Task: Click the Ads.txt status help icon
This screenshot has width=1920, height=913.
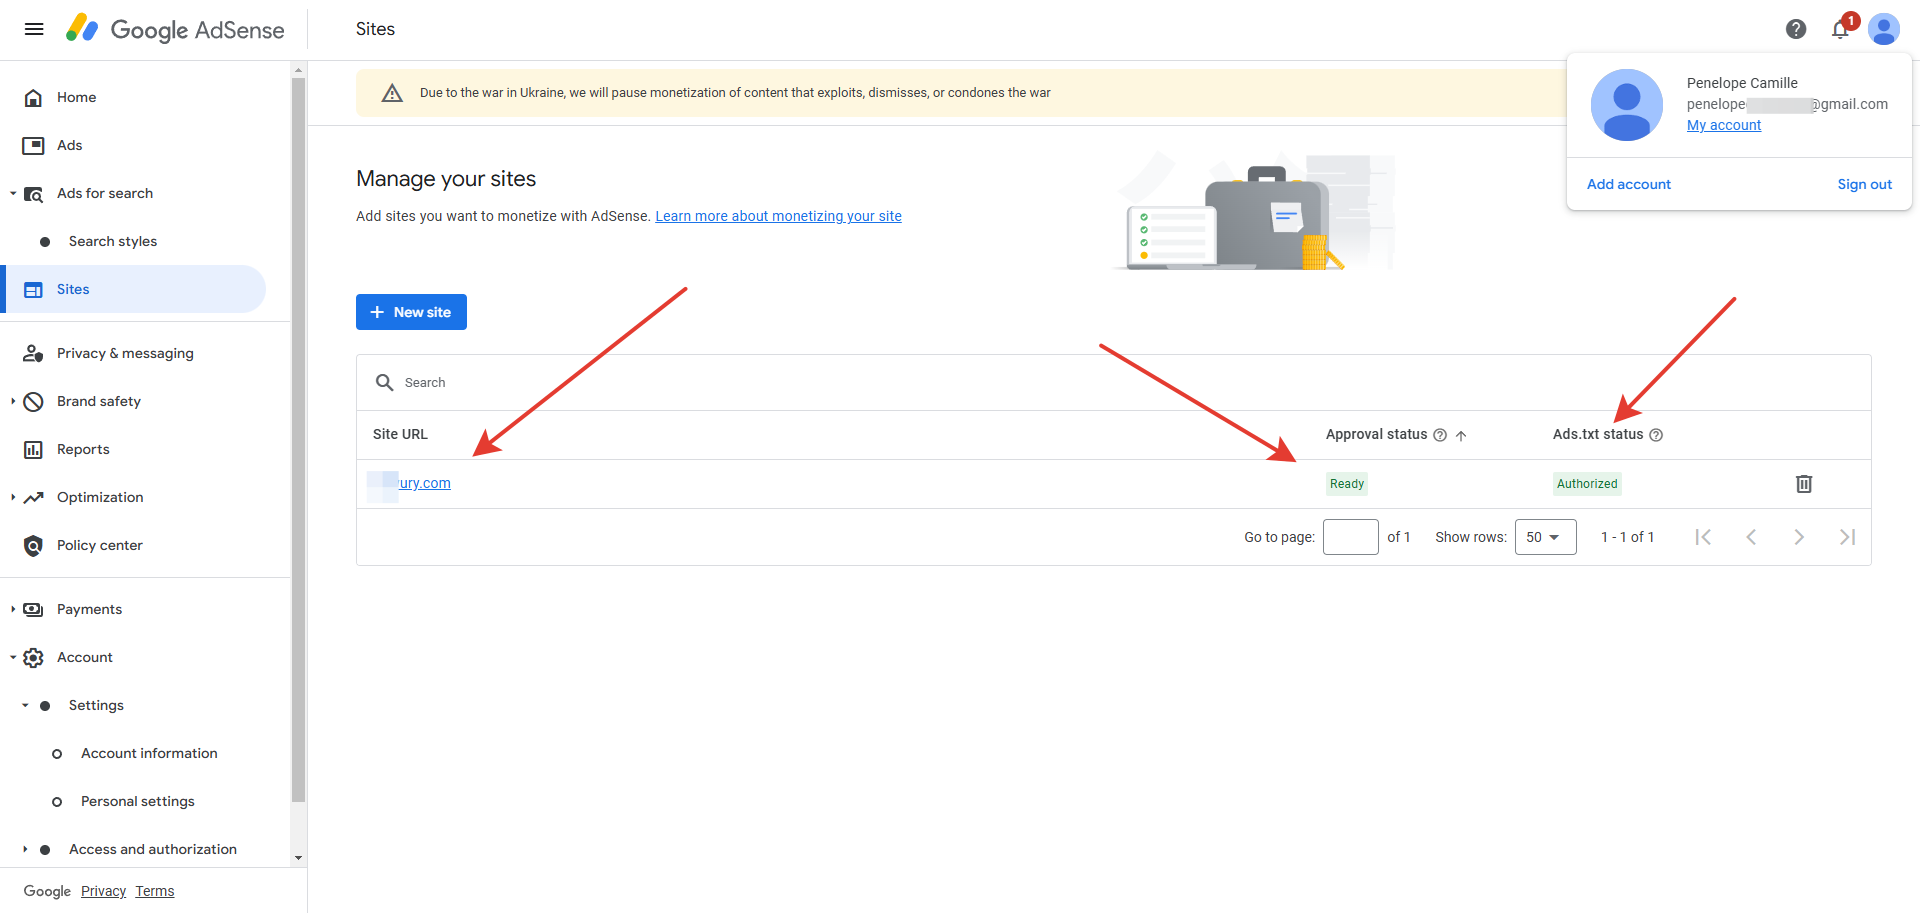Action: click(x=1656, y=435)
